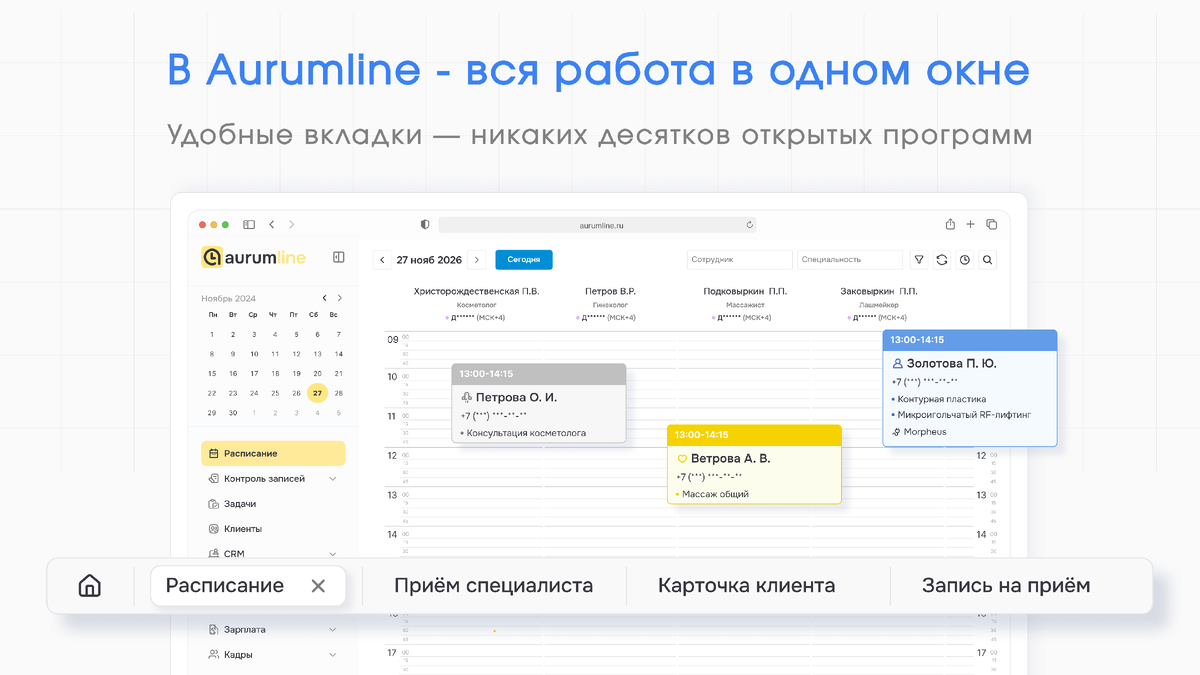The image size is (1200, 675).
Task: Expand the Кадры submenu chevron
Action: click(x=333, y=655)
